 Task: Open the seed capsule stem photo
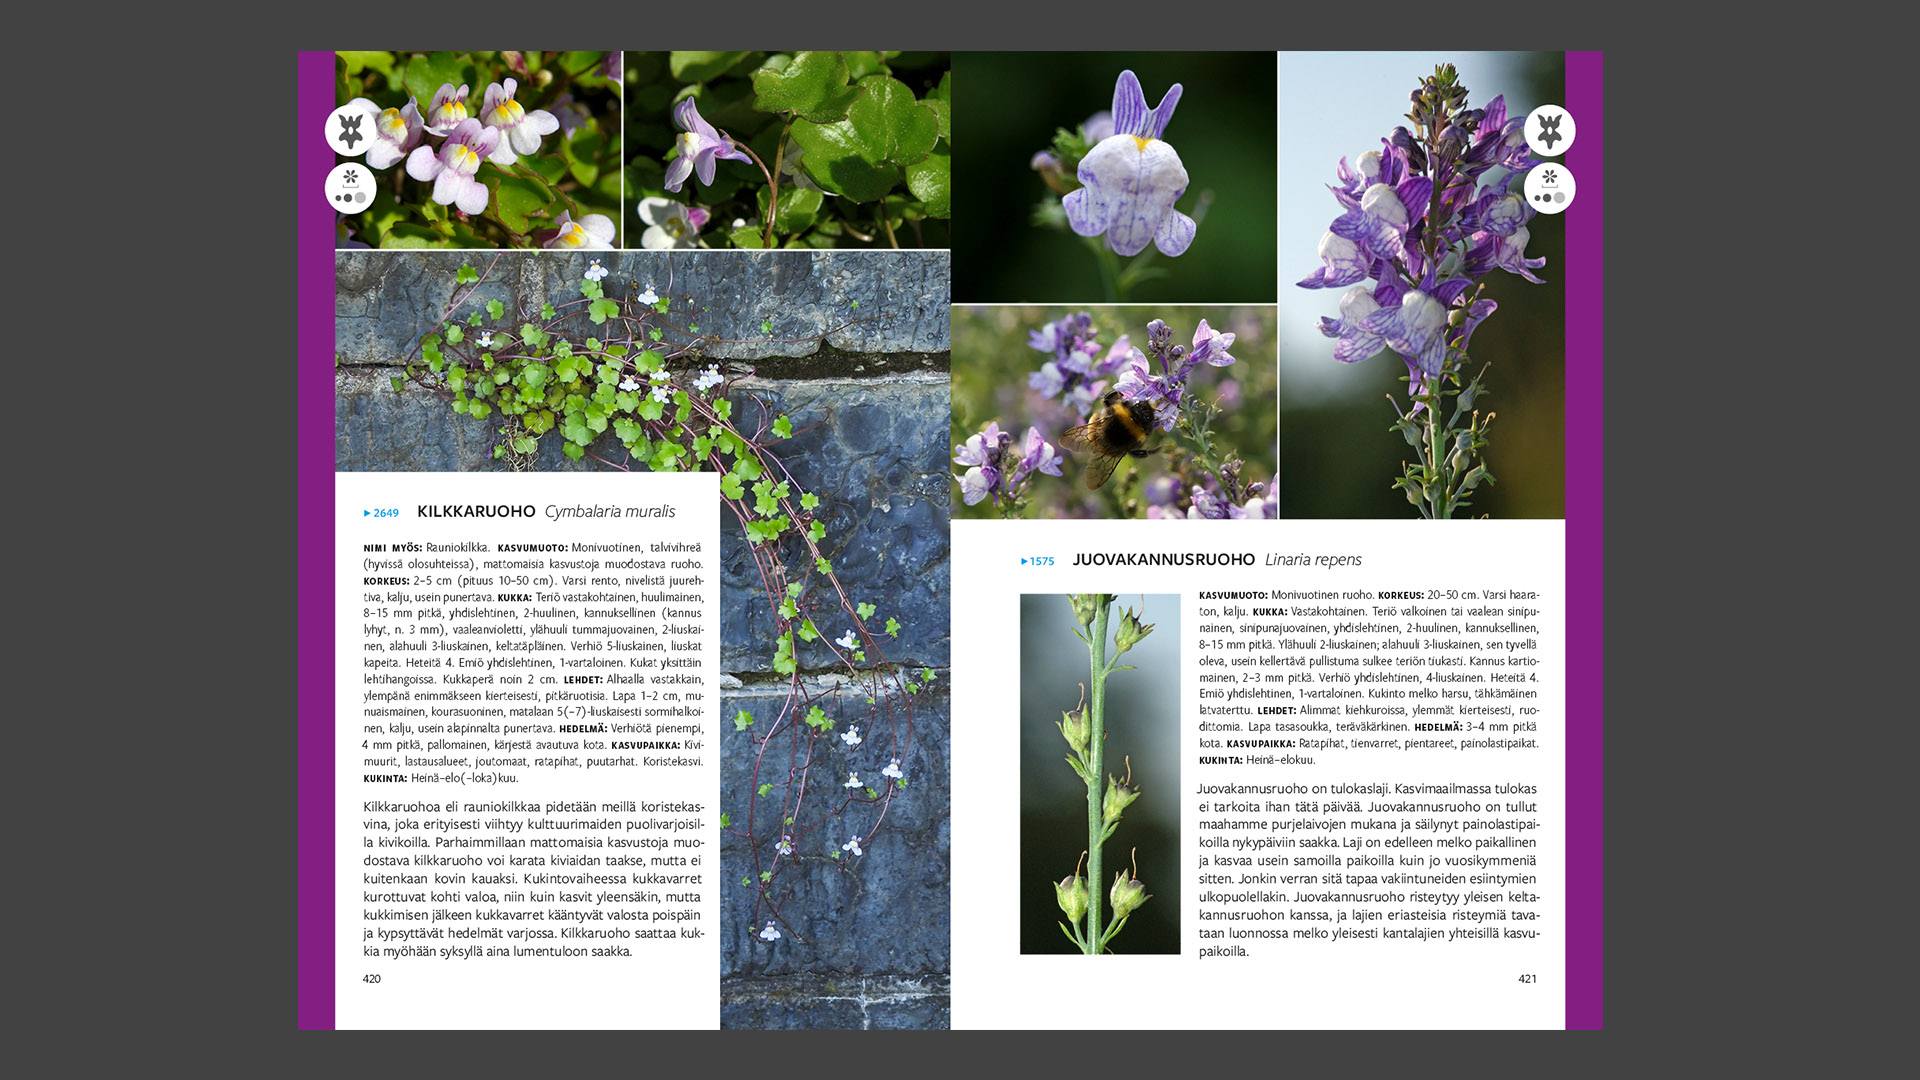[x=1099, y=773]
